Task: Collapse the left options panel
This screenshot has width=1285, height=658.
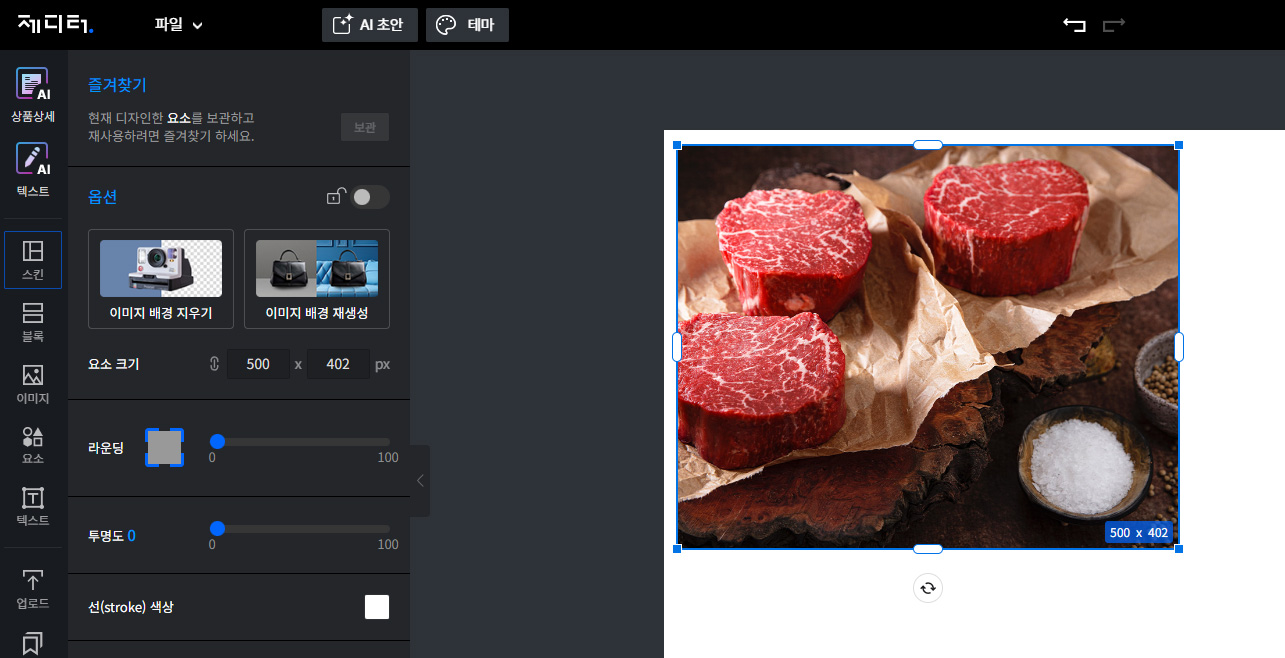Action: point(420,481)
